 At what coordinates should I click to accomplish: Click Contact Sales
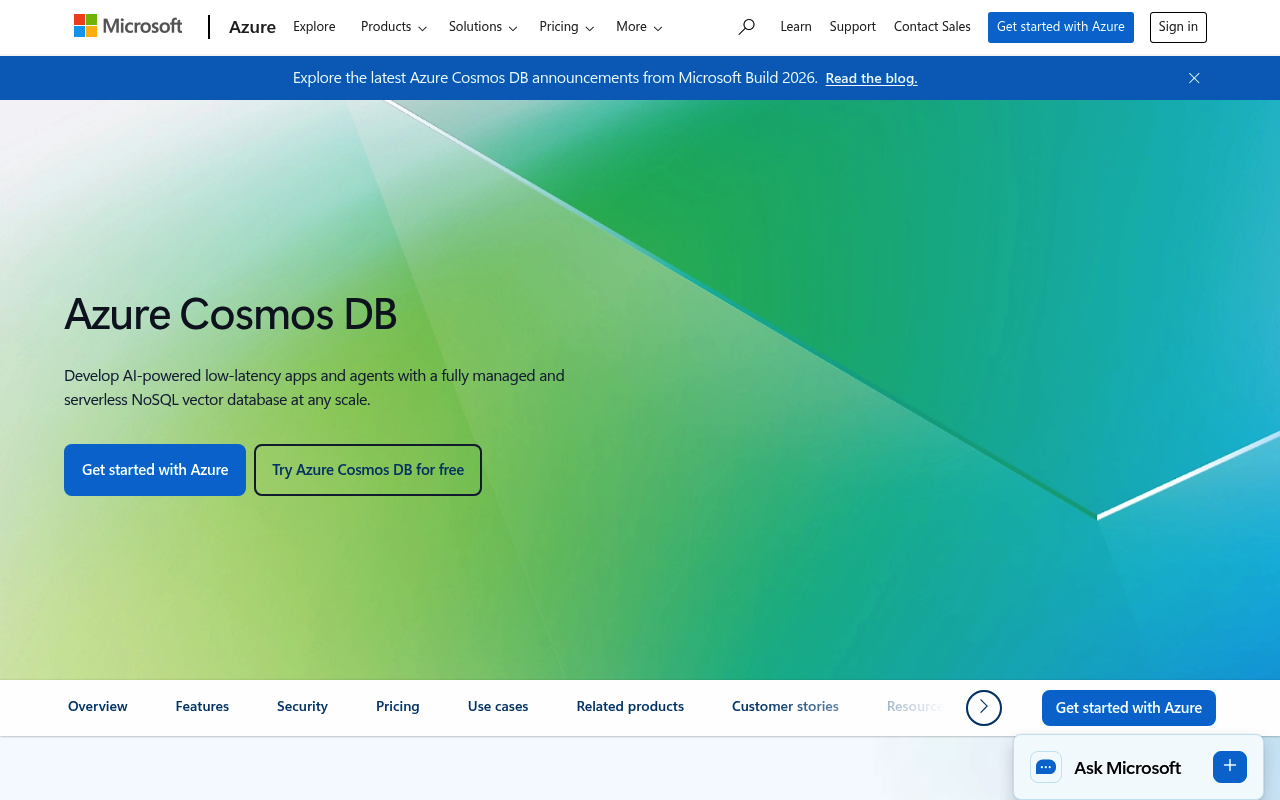(x=932, y=27)
